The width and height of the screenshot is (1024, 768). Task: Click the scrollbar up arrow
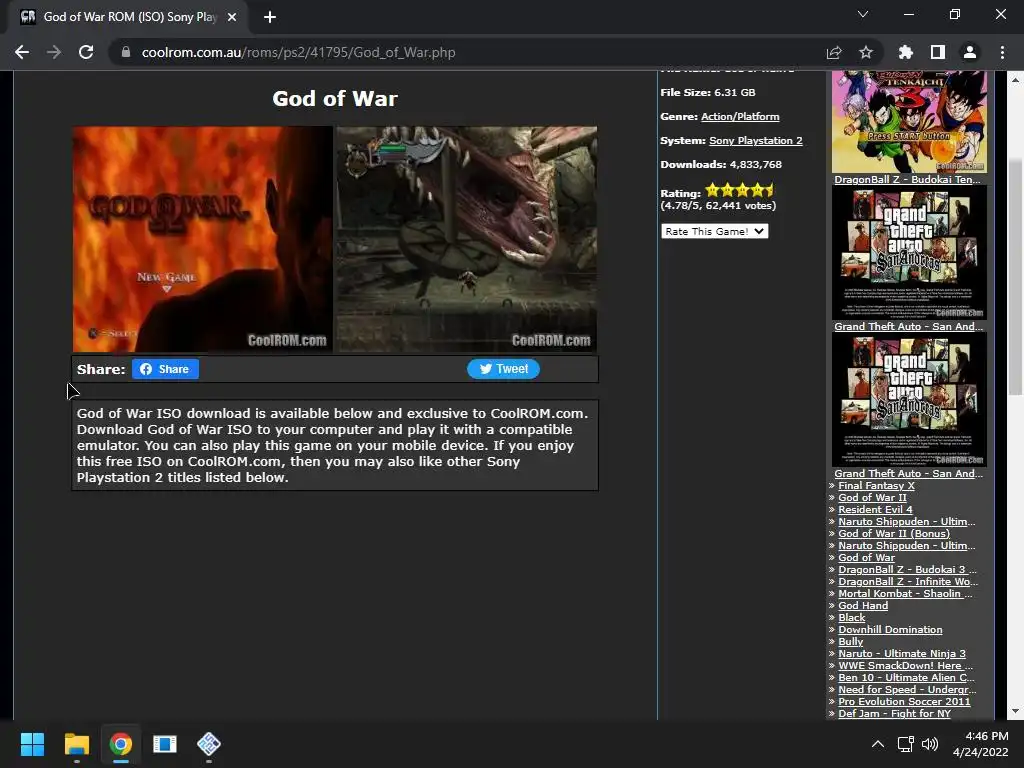point(1016,79)
